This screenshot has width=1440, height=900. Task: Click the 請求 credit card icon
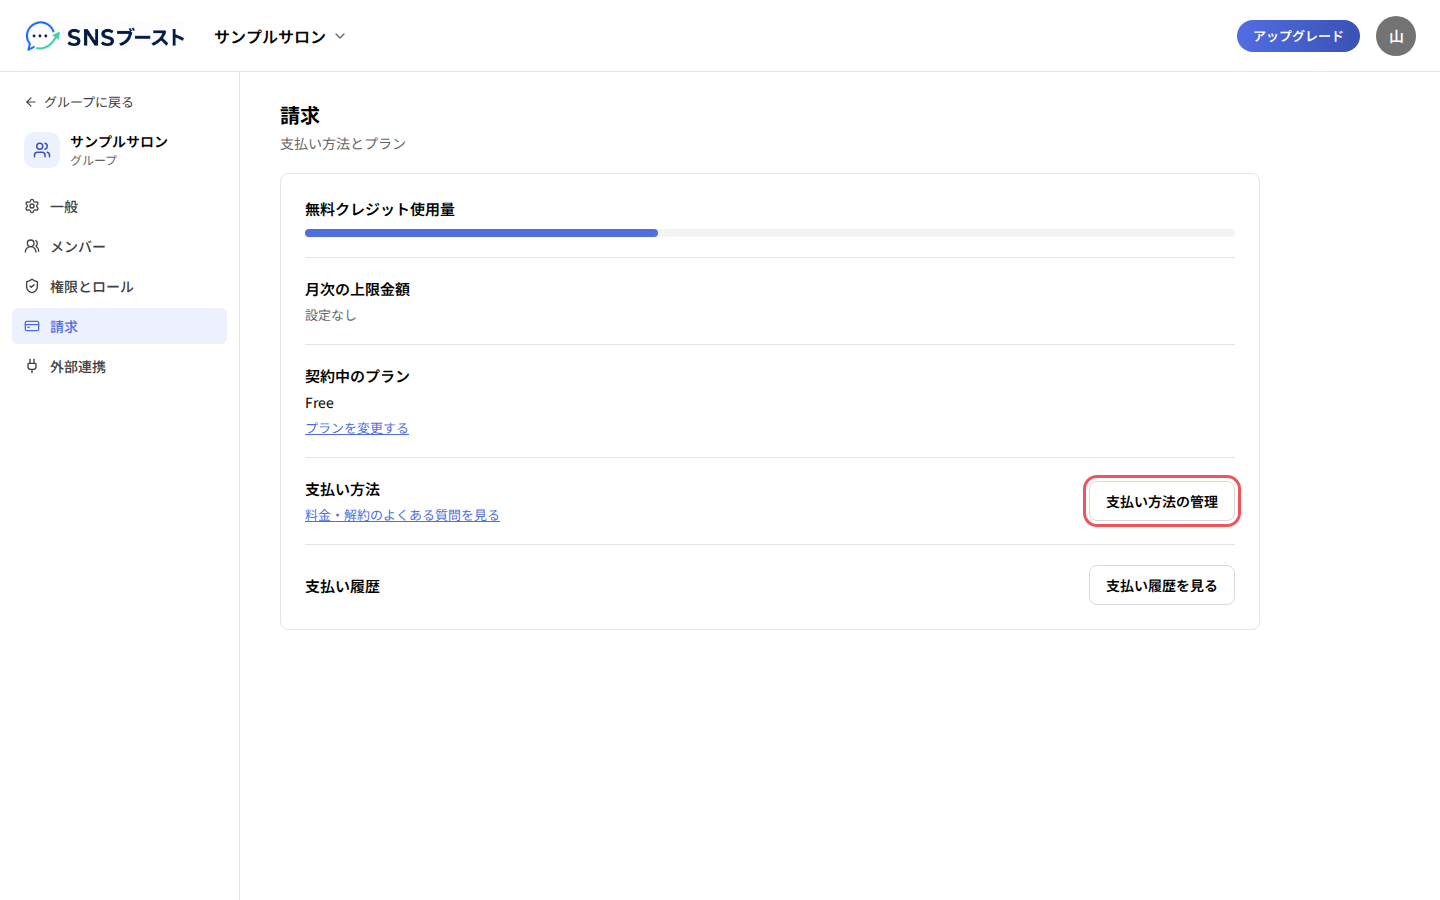point(32,326)
